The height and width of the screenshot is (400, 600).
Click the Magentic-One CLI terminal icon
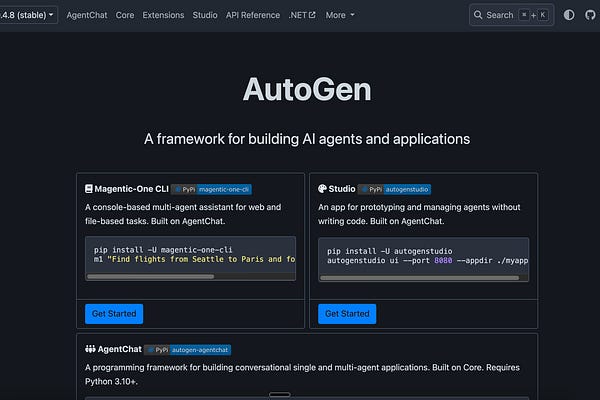89,189
